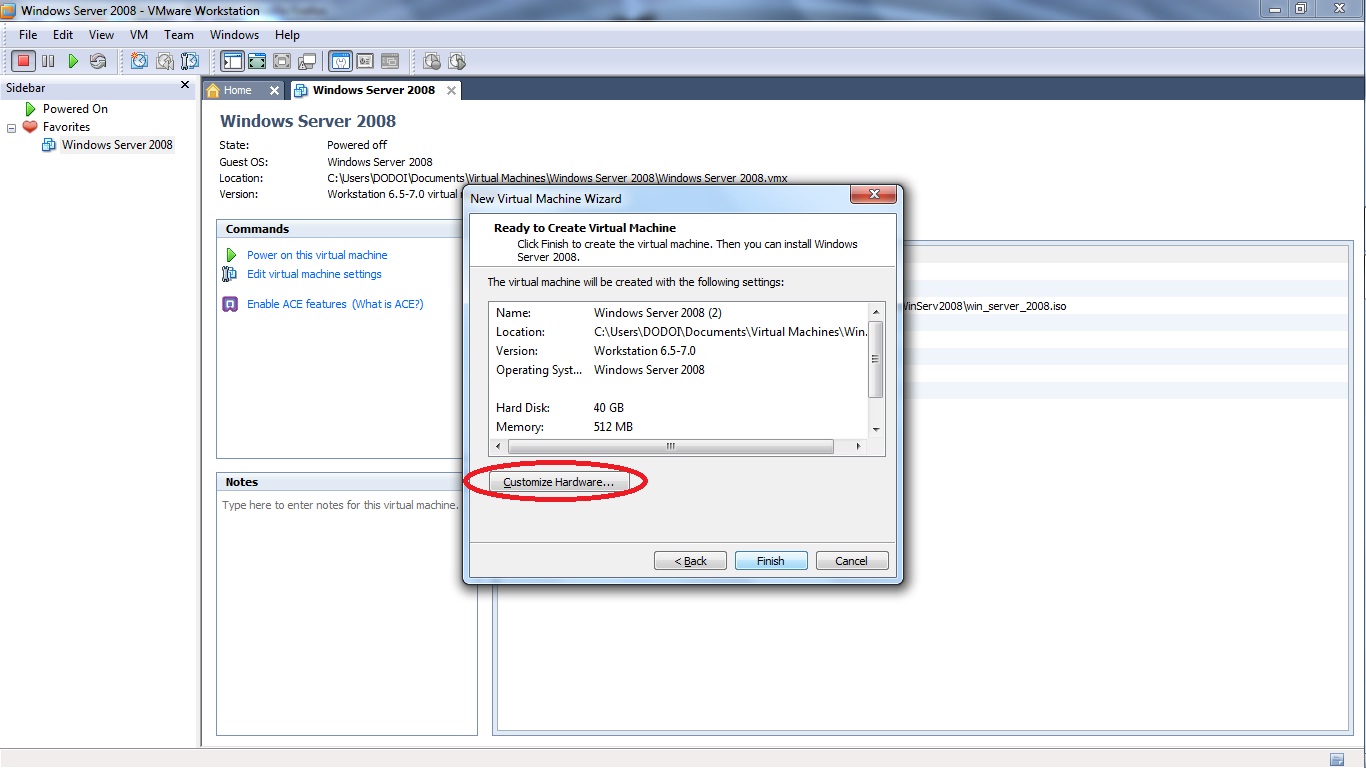The width and height of the screenshot is (1366, 768).
Task: Click the Revert to Snapshot toolbar icon
Action: 164,62
